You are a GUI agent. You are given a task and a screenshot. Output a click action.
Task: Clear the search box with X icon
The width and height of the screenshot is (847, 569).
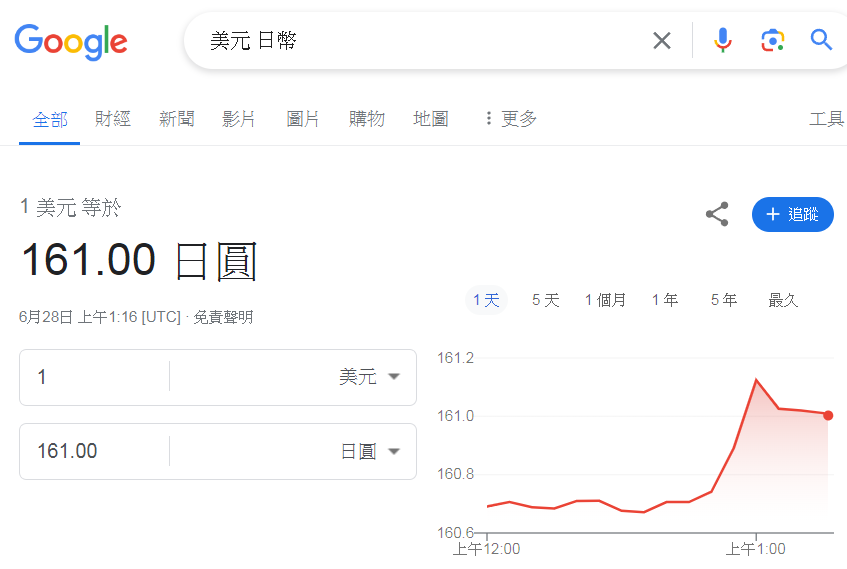point(662,40)
